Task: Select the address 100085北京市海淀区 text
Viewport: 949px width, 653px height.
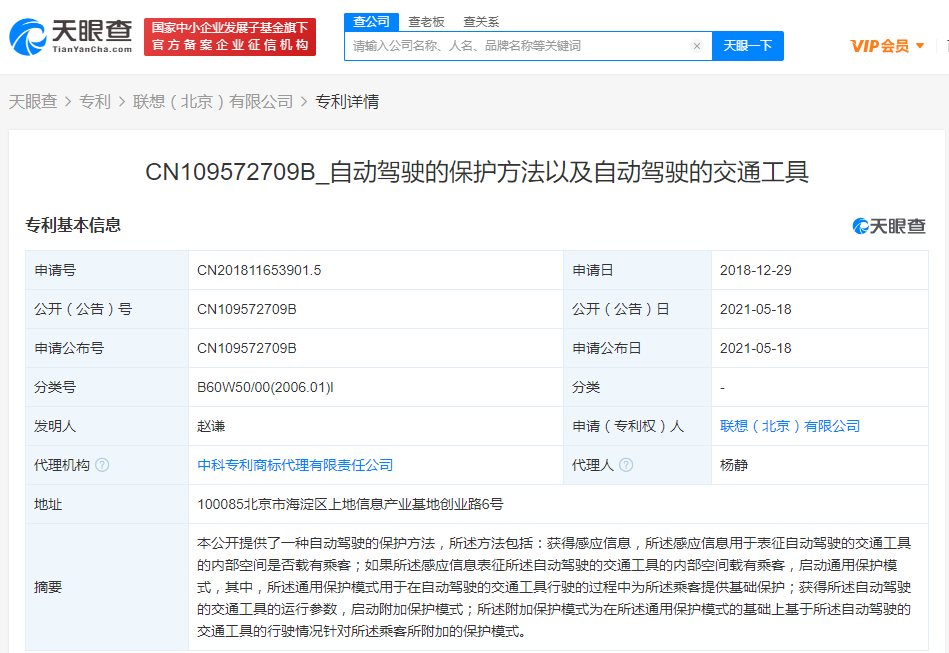Action: coord(350,504)
